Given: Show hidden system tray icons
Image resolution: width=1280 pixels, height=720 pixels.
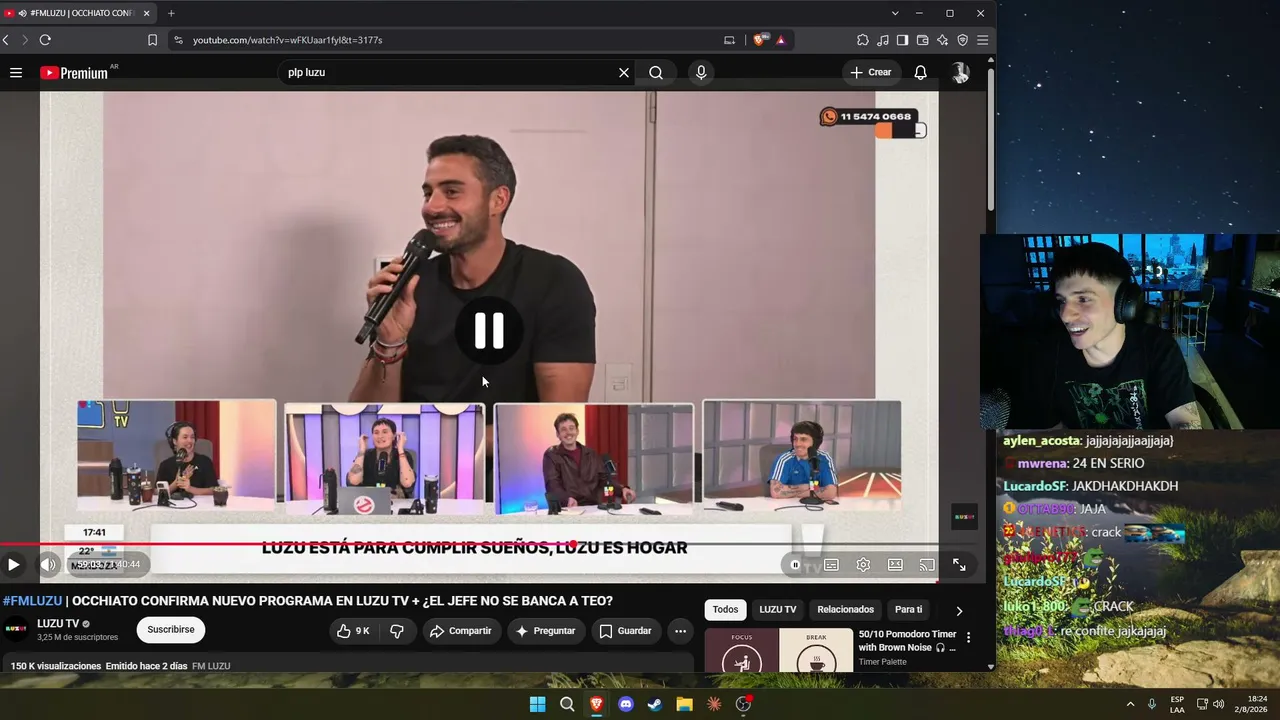Looking at the screenshot, I should tap(1131, 704).
